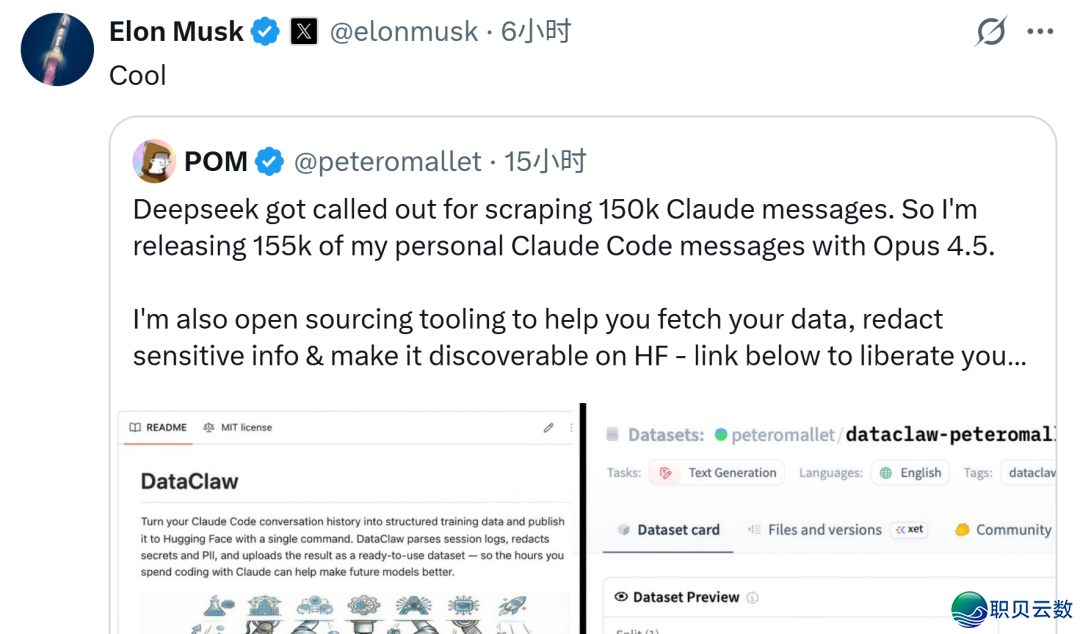Click the Dataset Preview info icon
The height and width of the screenshot is (634, 1080).
[753, 598]
